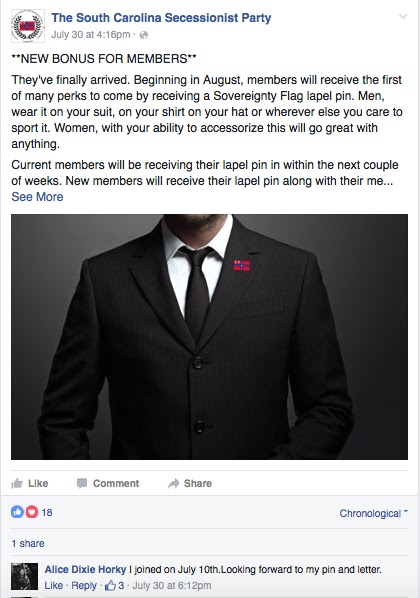
Task: Open Alice Dixie Horky's avatar thumbnail
Action: tap(24, 576)
